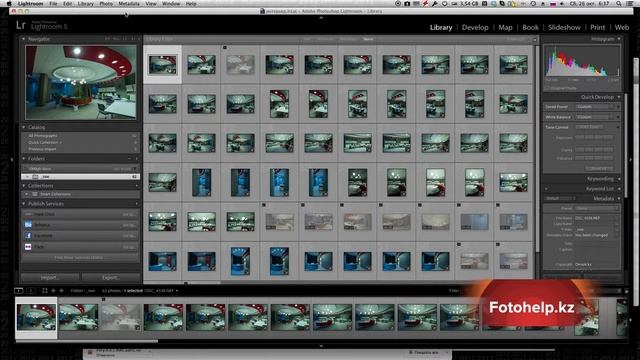Hide the filmstrip panel arrow at bottom
Viewport: 640px width, 360px height.
[x=321, y=346]
